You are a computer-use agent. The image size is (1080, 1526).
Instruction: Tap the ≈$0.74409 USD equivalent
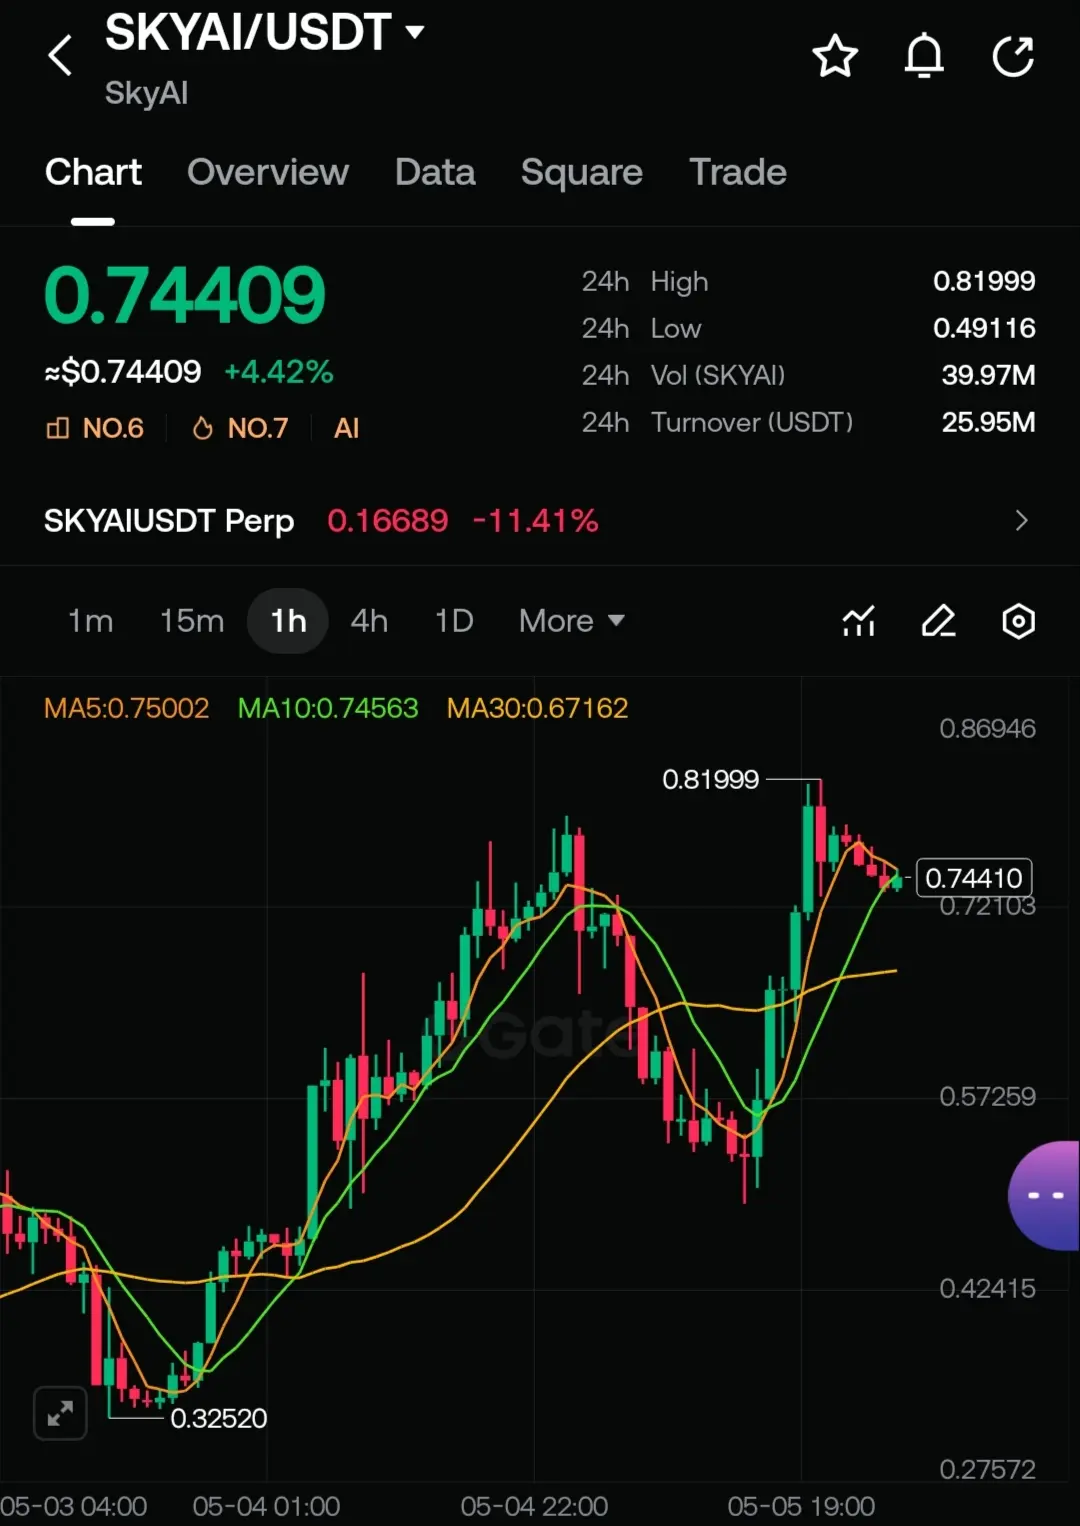point(123,372)
